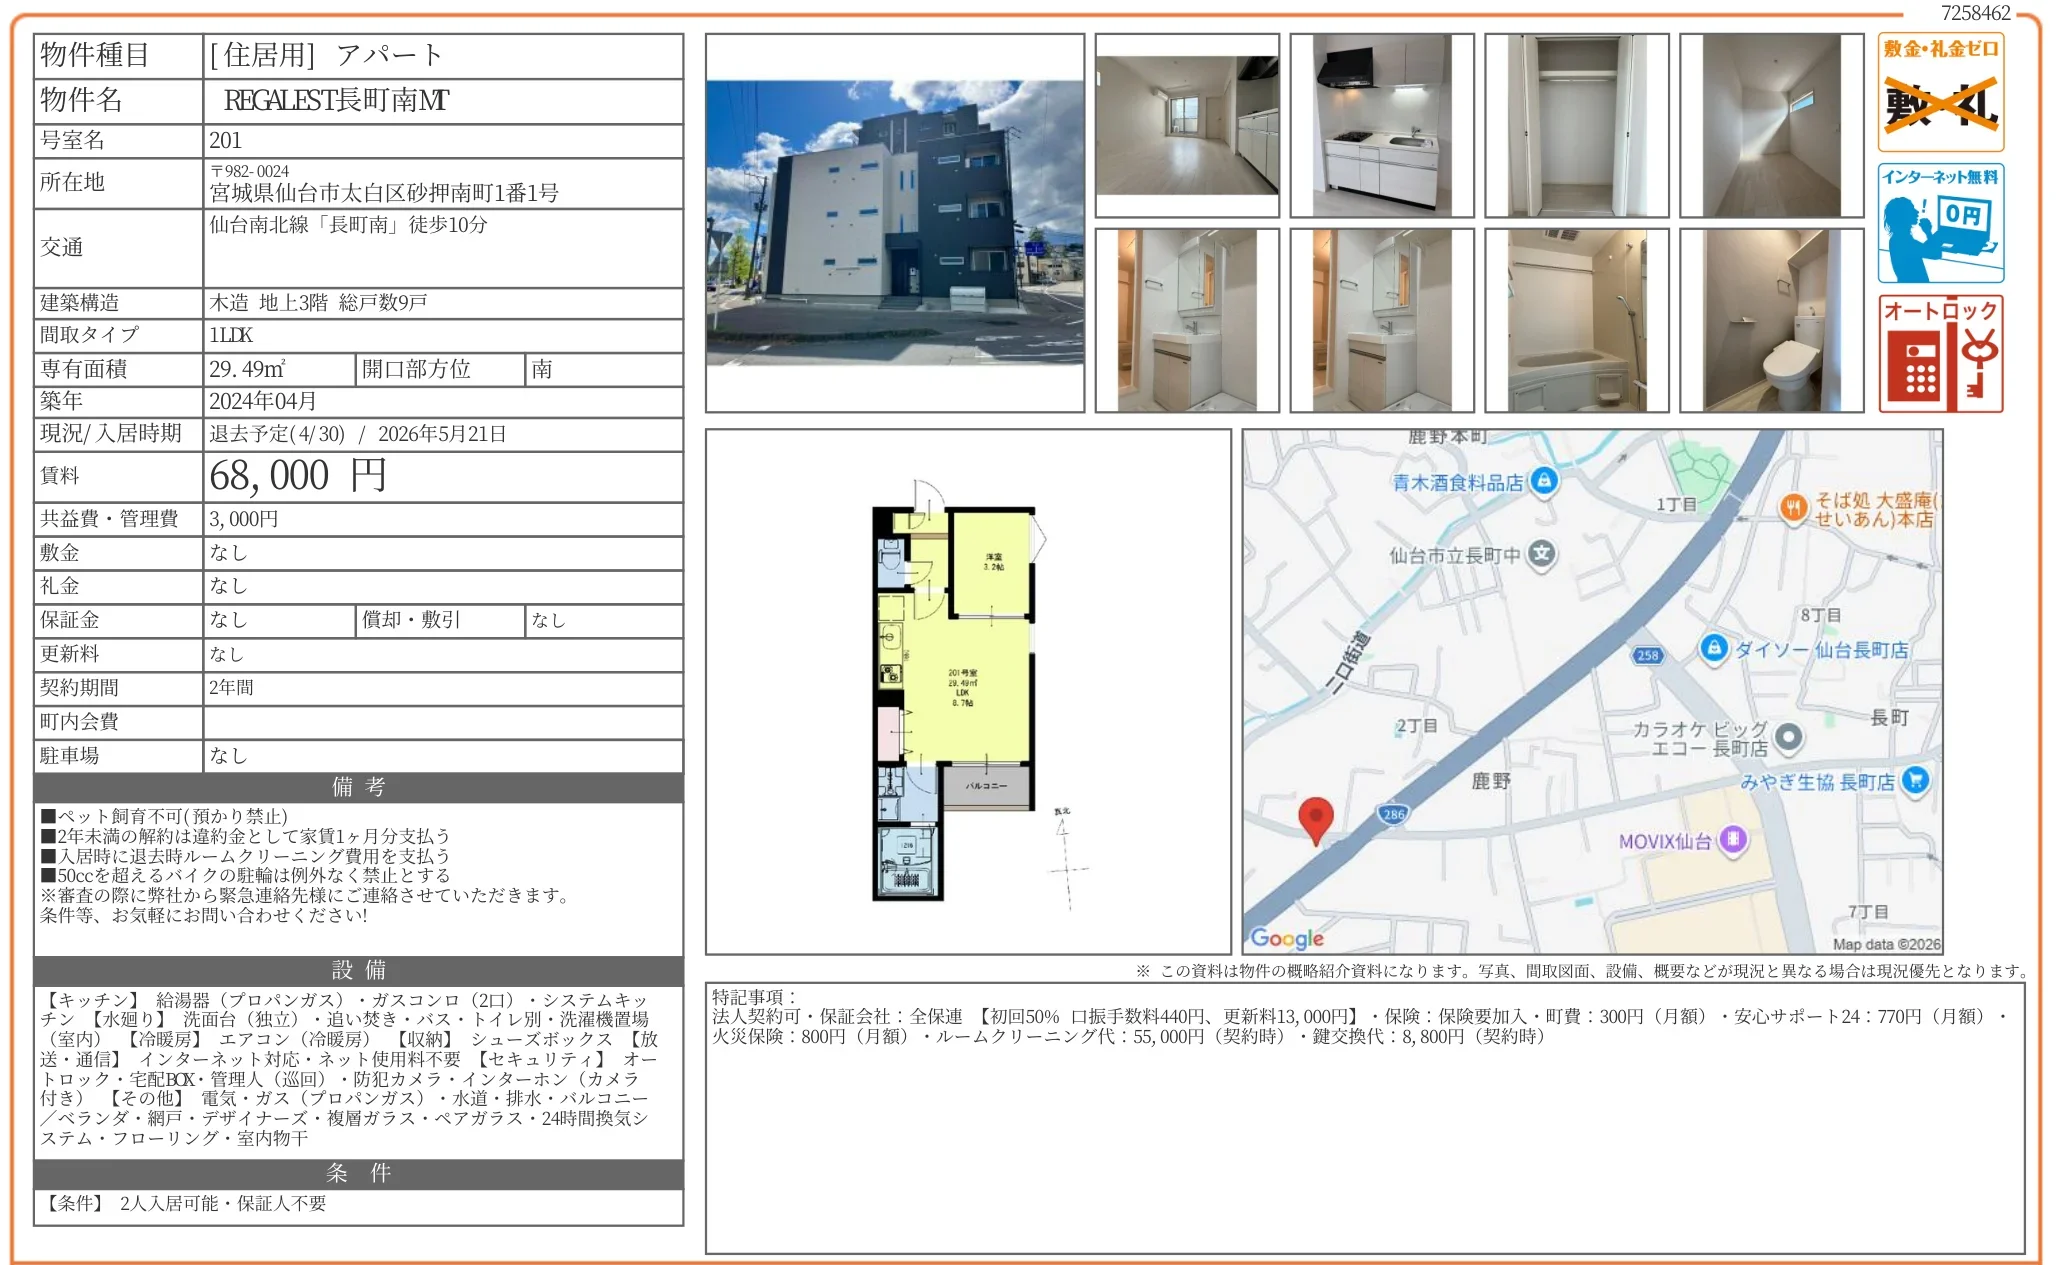Image resolution: width=2056 pixels, height=1265 pixels.
Task: Open the building exterior photo
Action: (x=895, y=223)
